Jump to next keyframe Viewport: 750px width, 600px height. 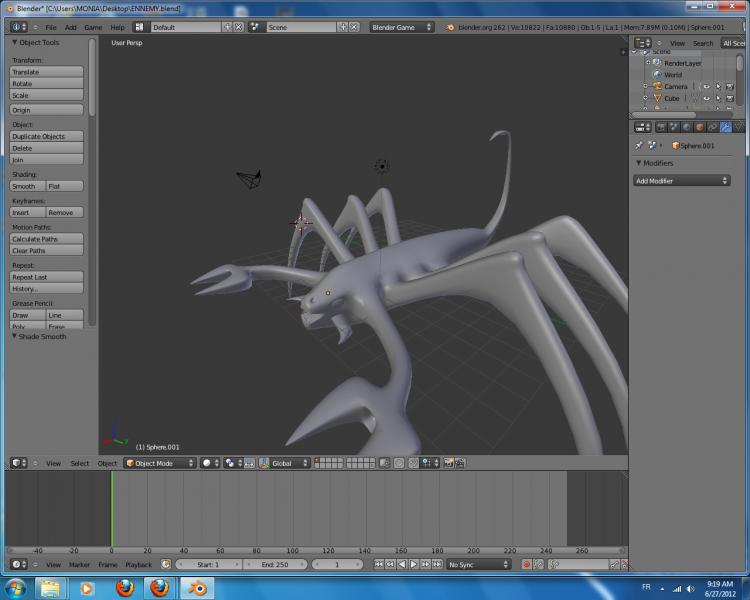click(425, 565)
